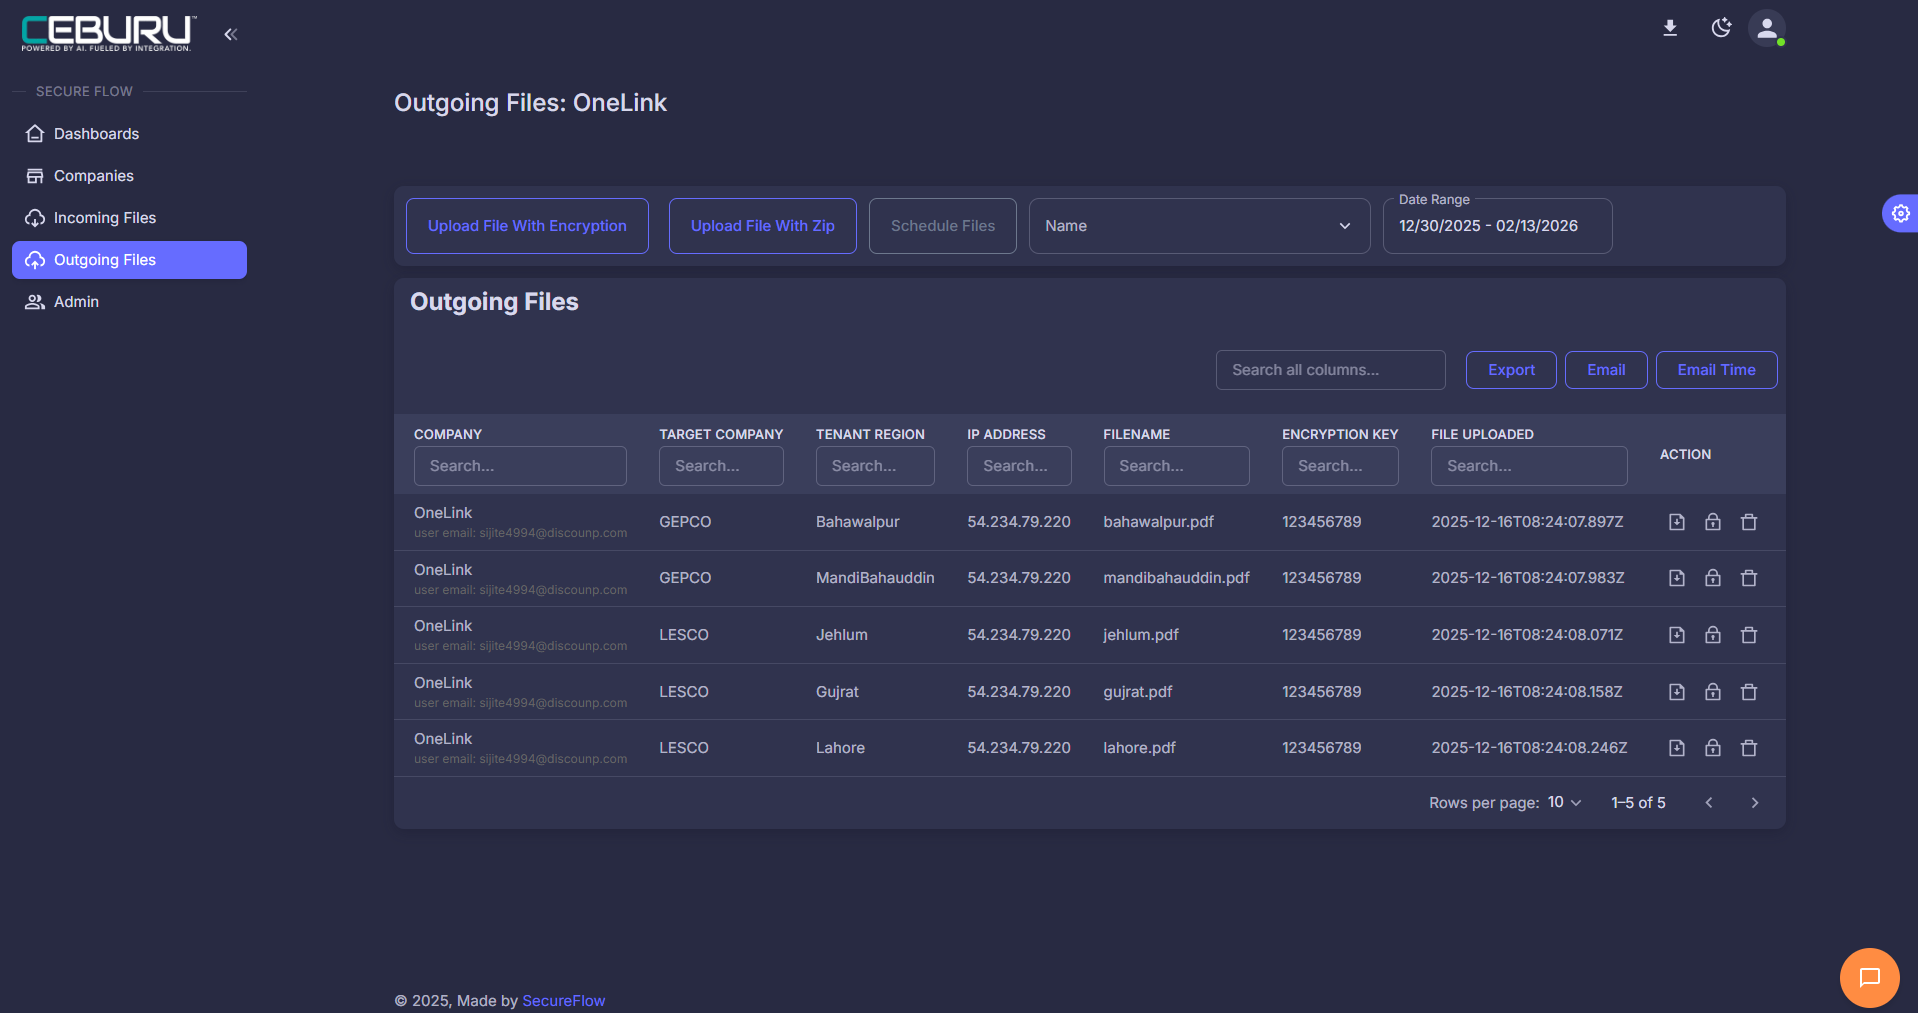Click the Company column search box
This screenshot has width=1918, height=1013.
pos(520,466)
